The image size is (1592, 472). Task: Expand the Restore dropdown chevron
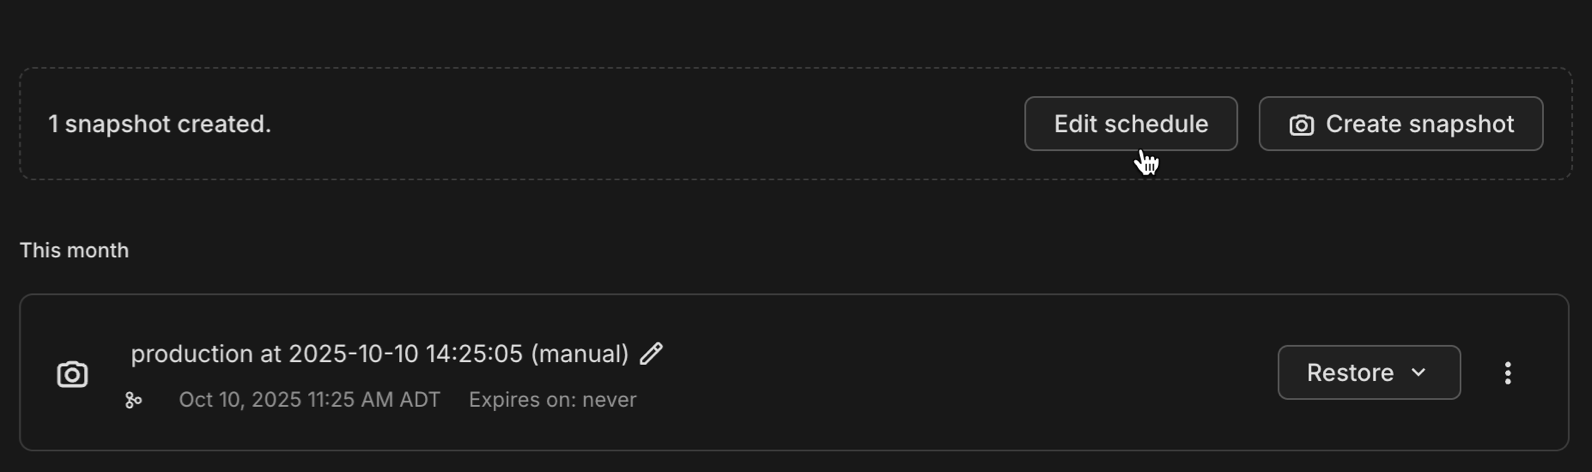(x=1418, y=373)
